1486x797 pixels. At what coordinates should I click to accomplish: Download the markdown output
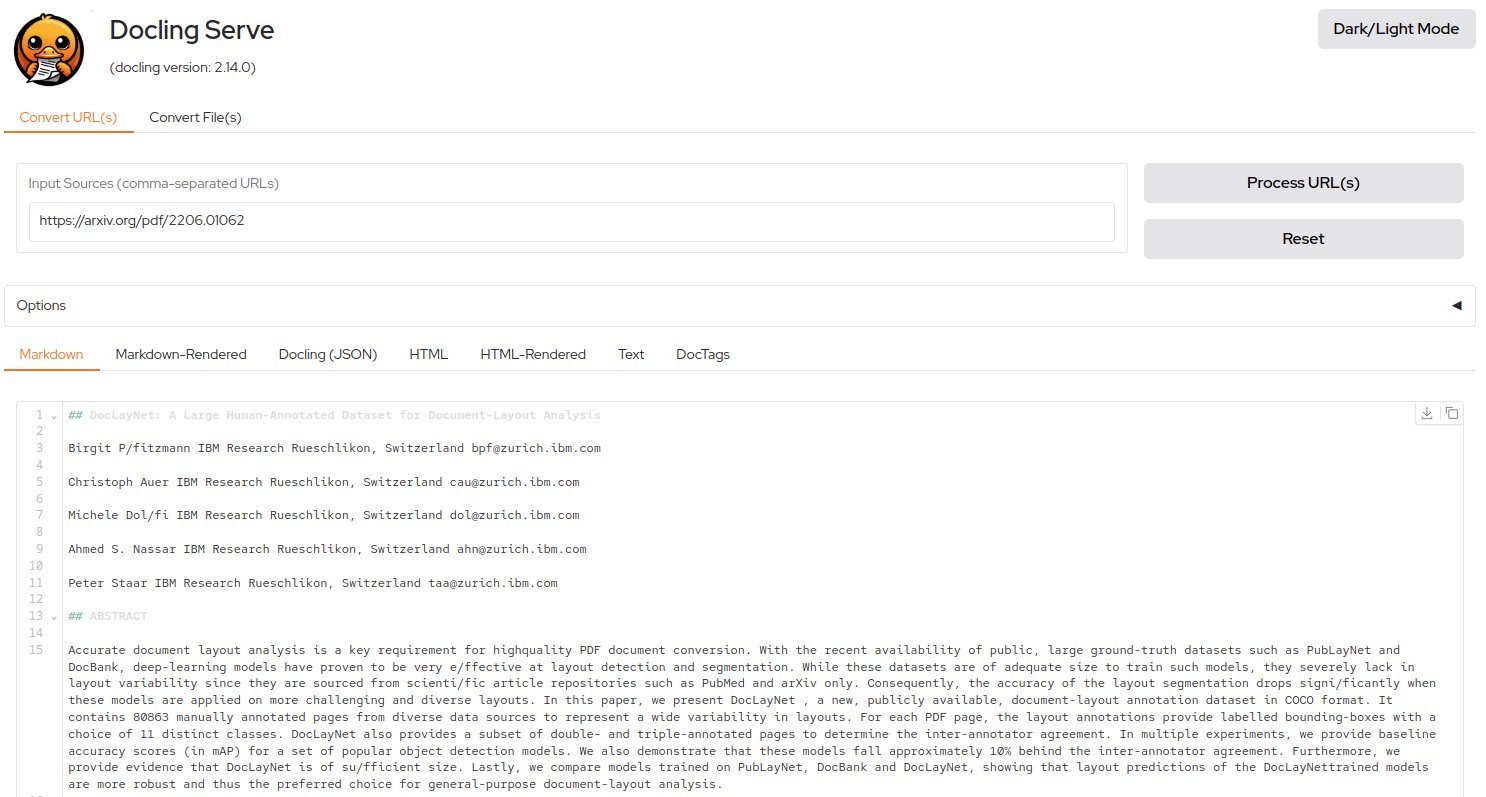click(1427, 413)
